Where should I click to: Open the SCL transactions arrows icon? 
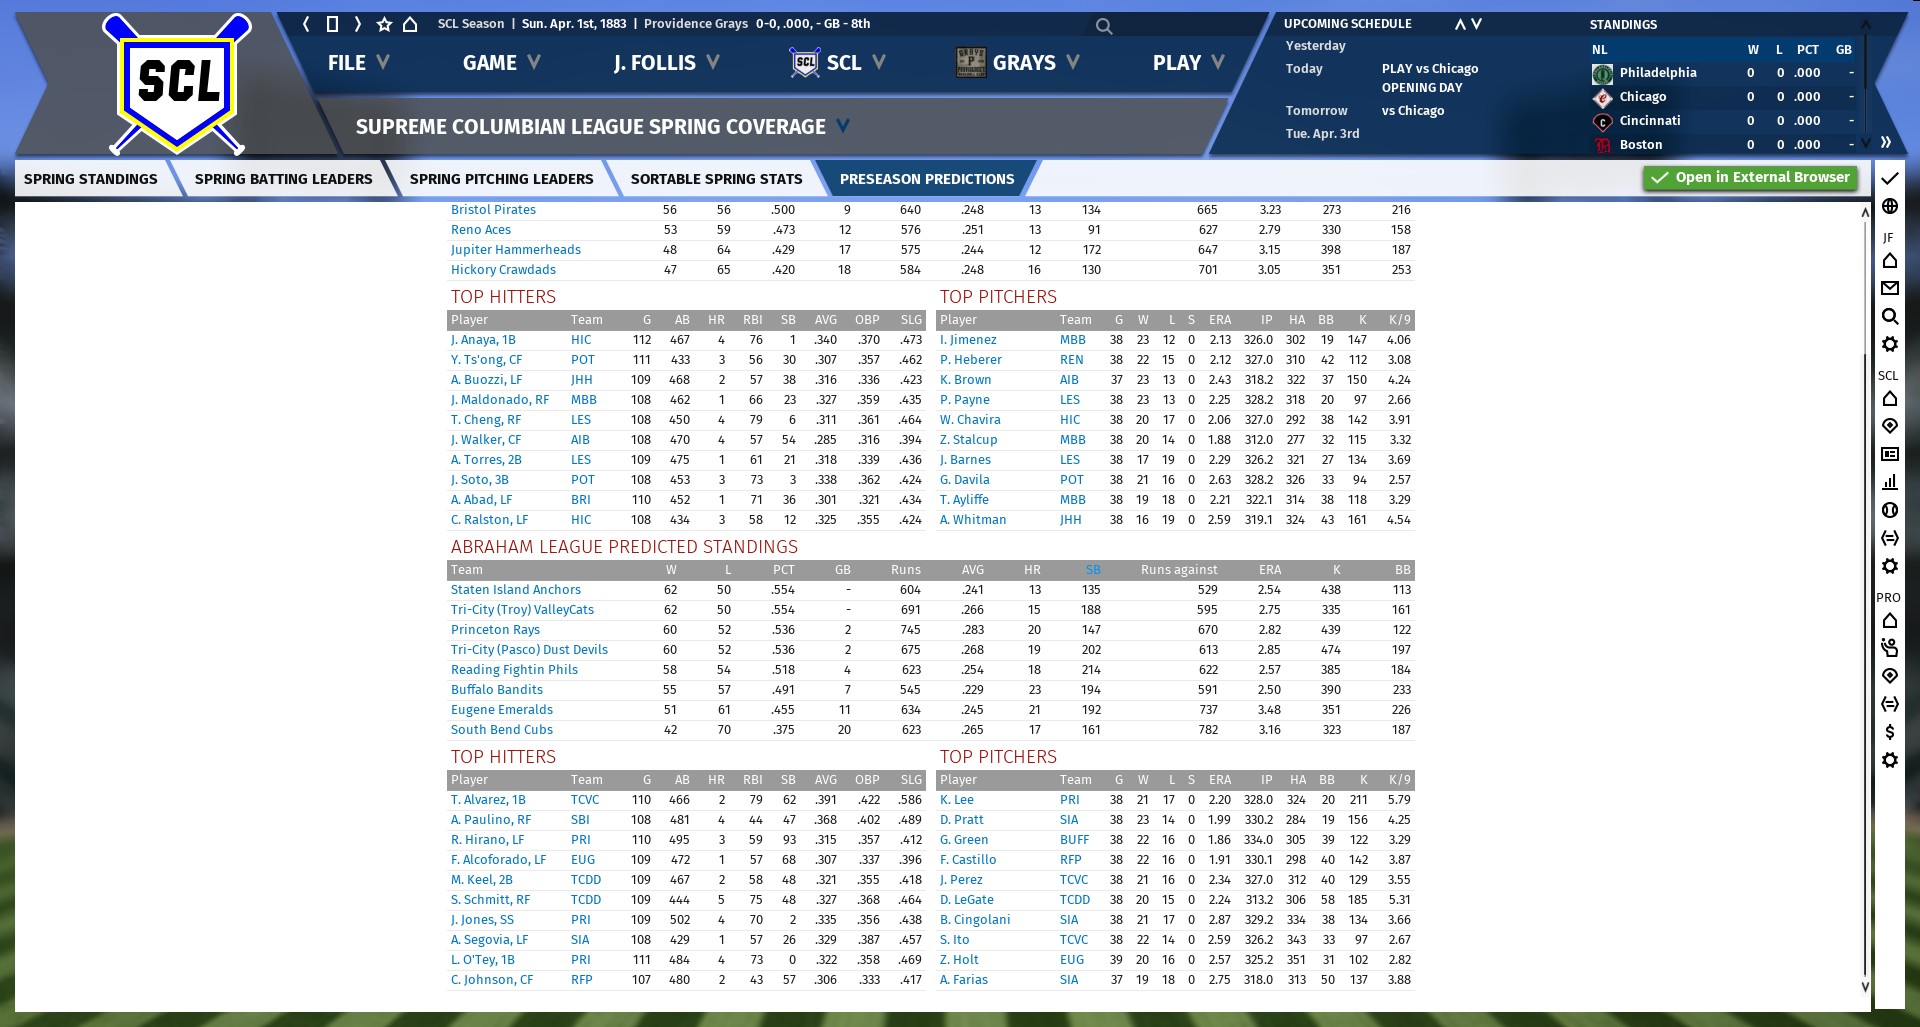coord(1889,538)
